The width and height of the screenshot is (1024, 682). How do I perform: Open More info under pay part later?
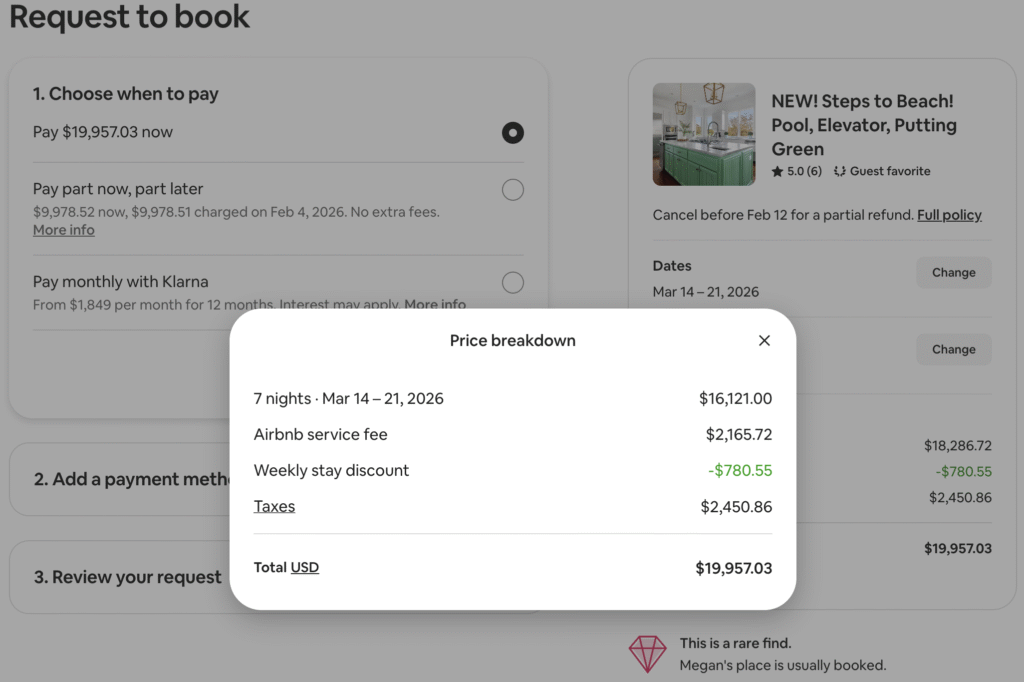click(x=63, y=229)
